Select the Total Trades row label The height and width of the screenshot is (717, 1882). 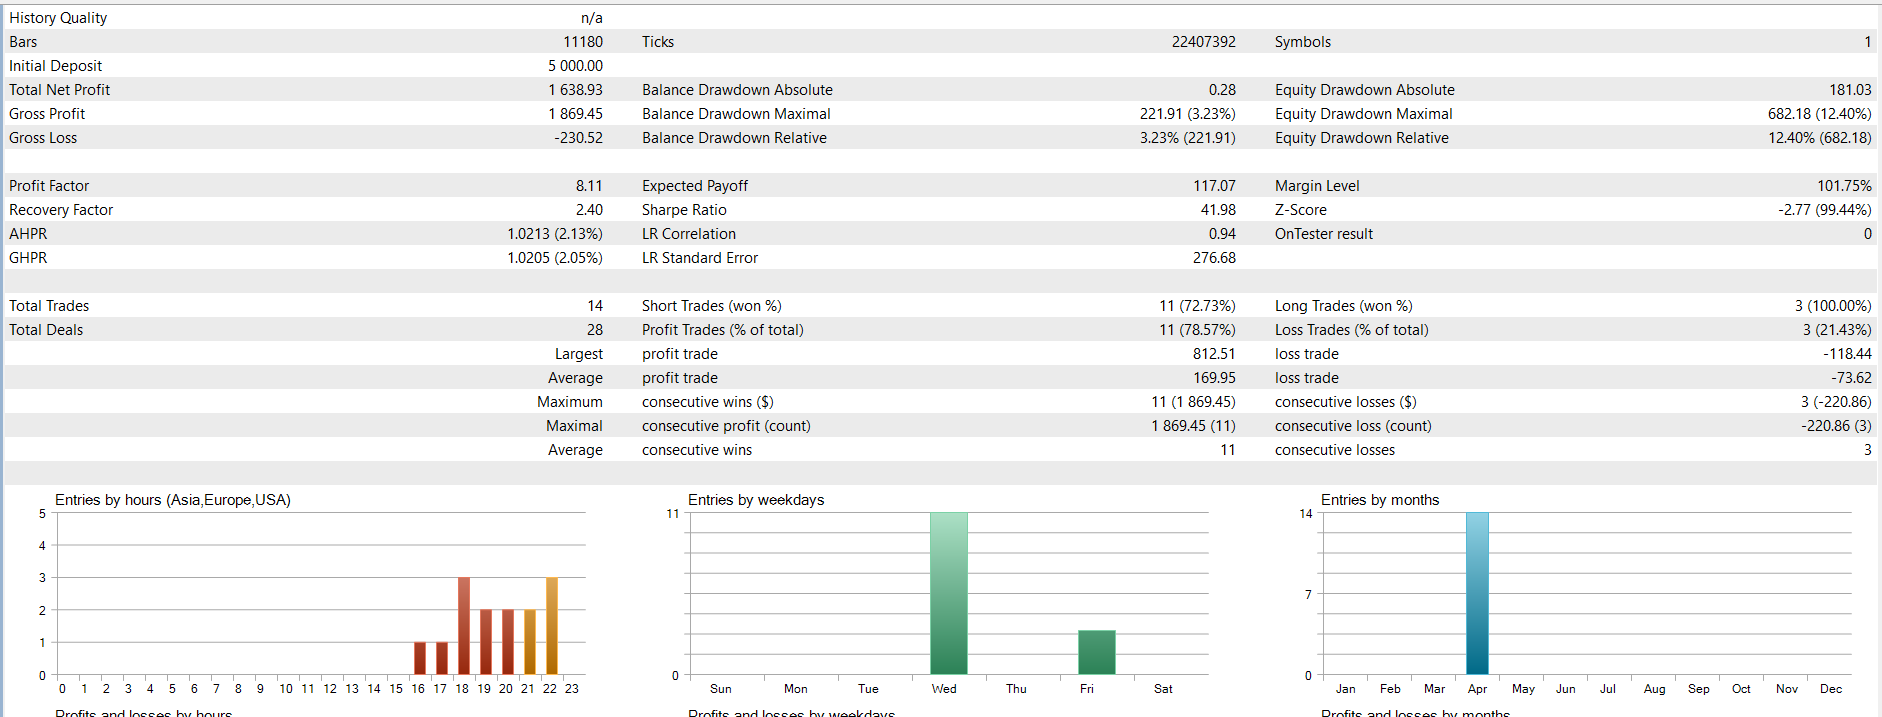49,306
